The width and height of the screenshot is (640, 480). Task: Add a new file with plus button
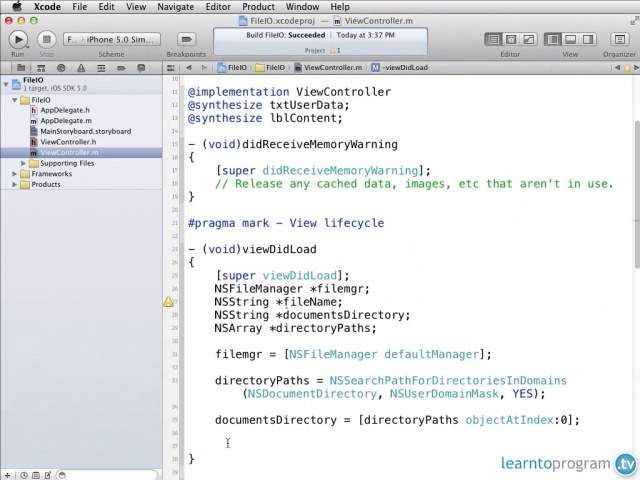[8, 475]
